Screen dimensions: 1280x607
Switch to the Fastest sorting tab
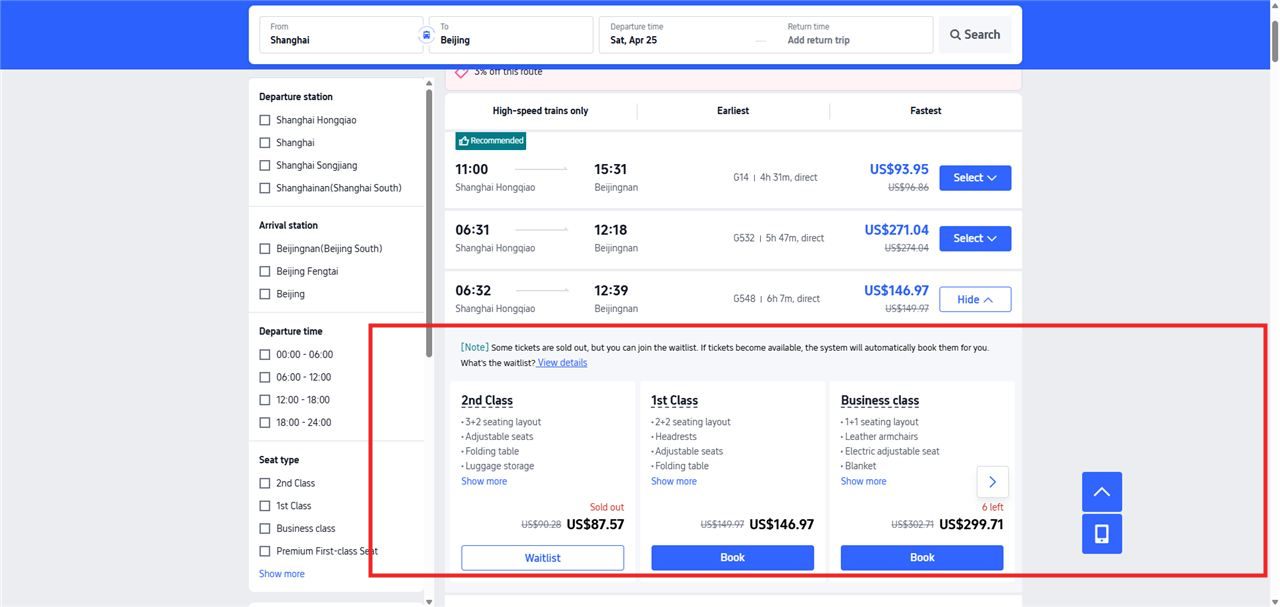(925, 111)
